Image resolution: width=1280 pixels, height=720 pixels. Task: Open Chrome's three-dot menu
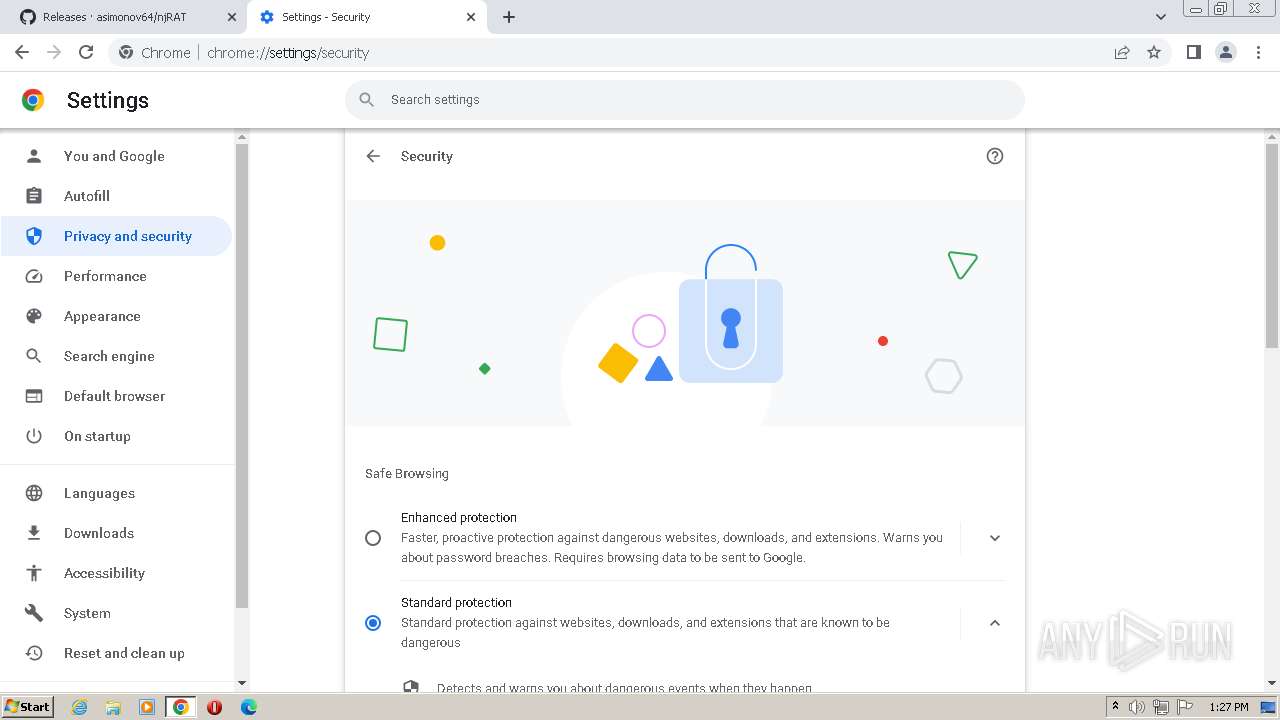1258,52
